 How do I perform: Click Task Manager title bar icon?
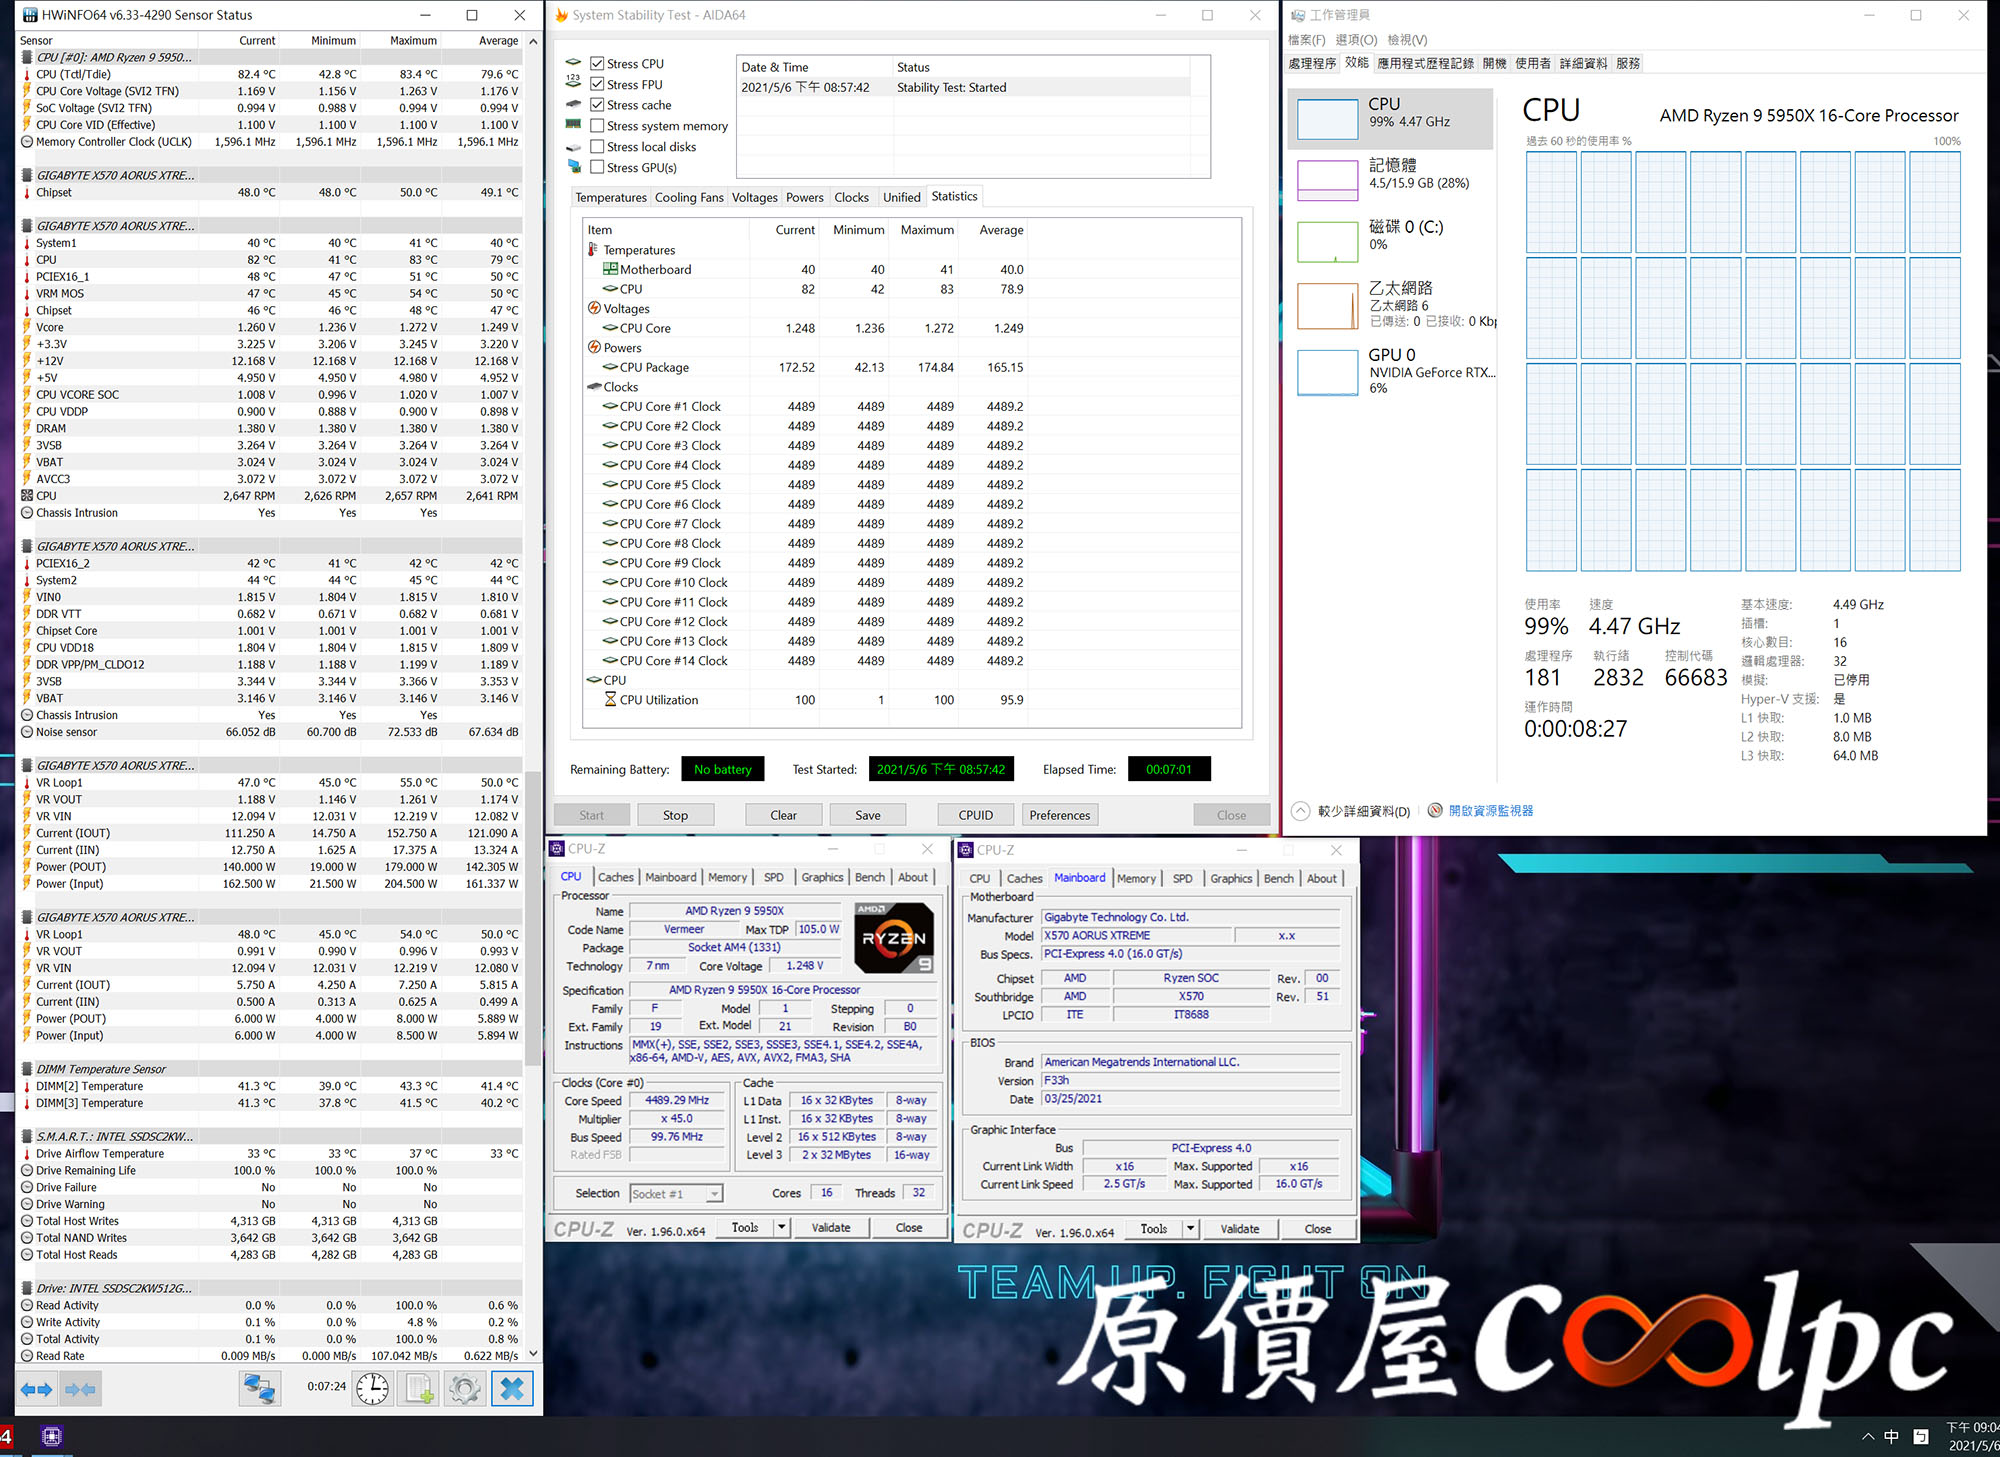[1298, 15]
